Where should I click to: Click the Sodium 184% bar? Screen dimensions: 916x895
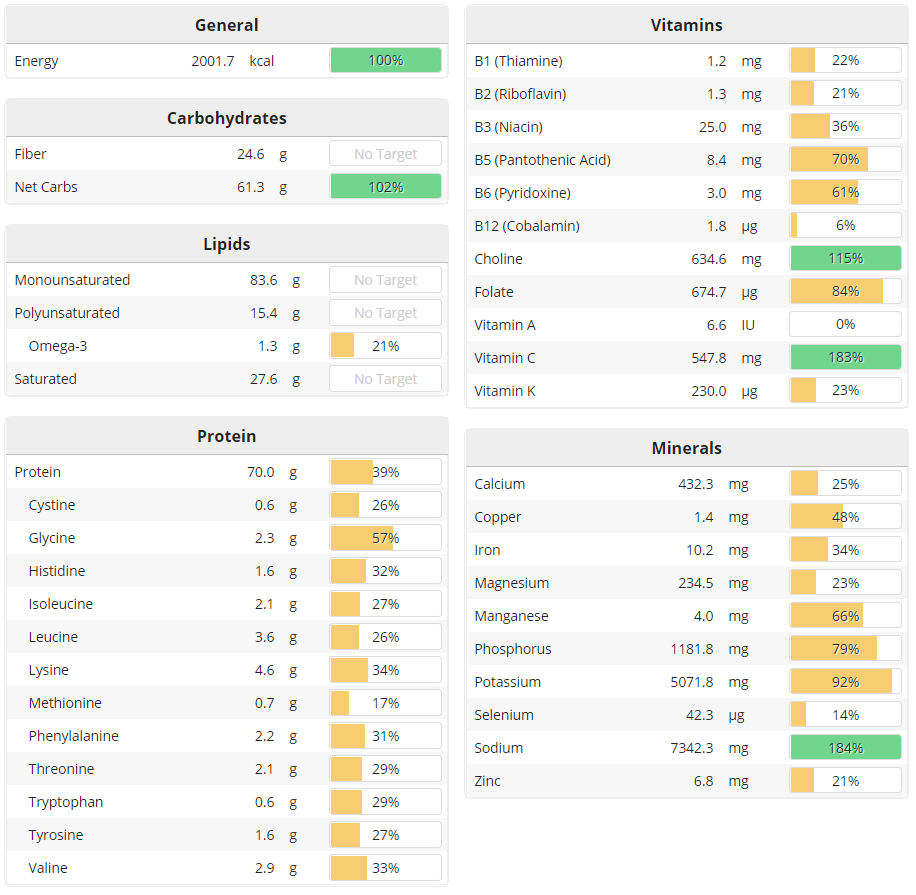(x=845, y=748)
